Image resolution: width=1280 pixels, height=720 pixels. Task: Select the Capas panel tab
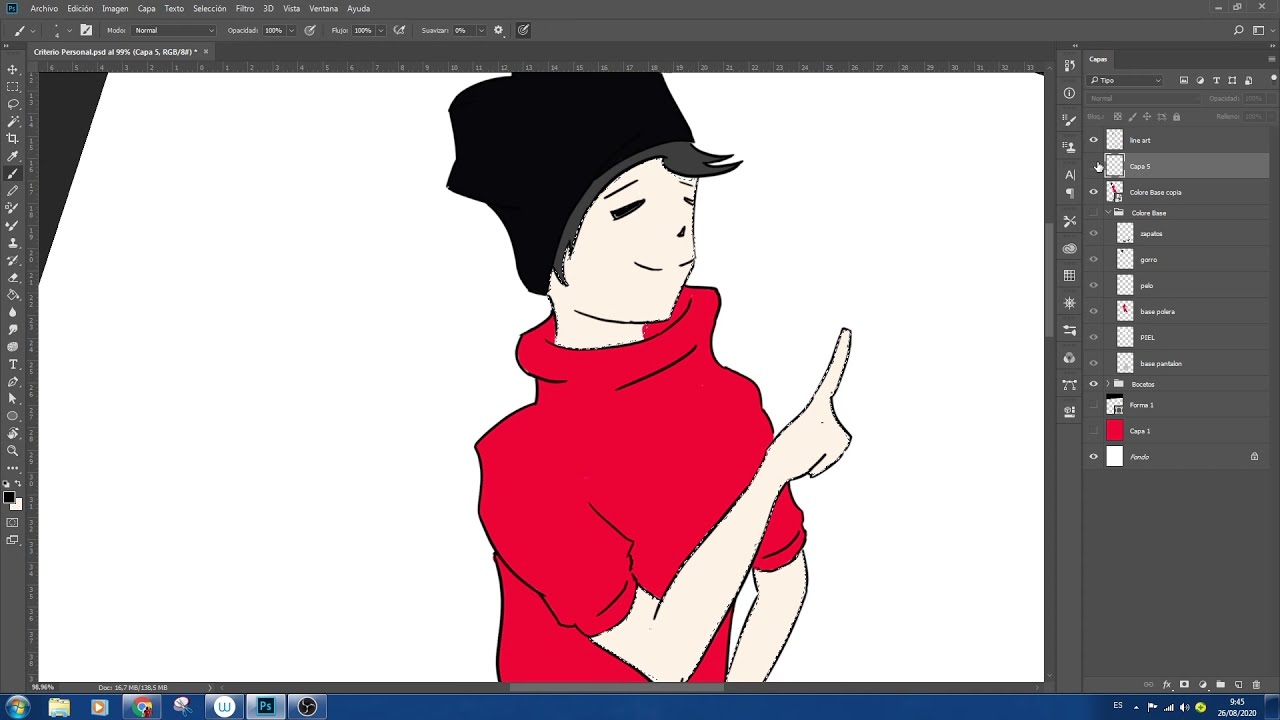[x=1098, y=59]
